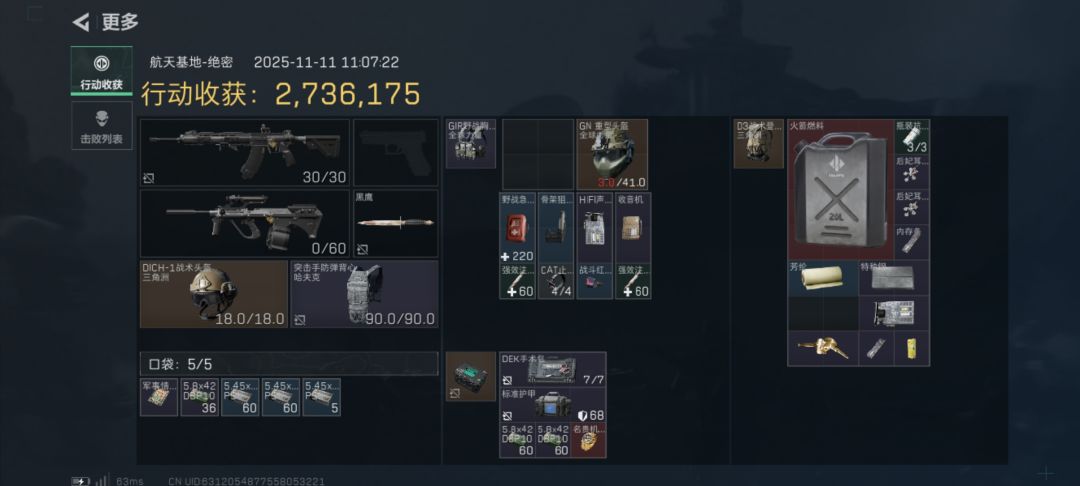
Task: Select the 黑鹰 knife slot
Action: [x=396, y=224]
